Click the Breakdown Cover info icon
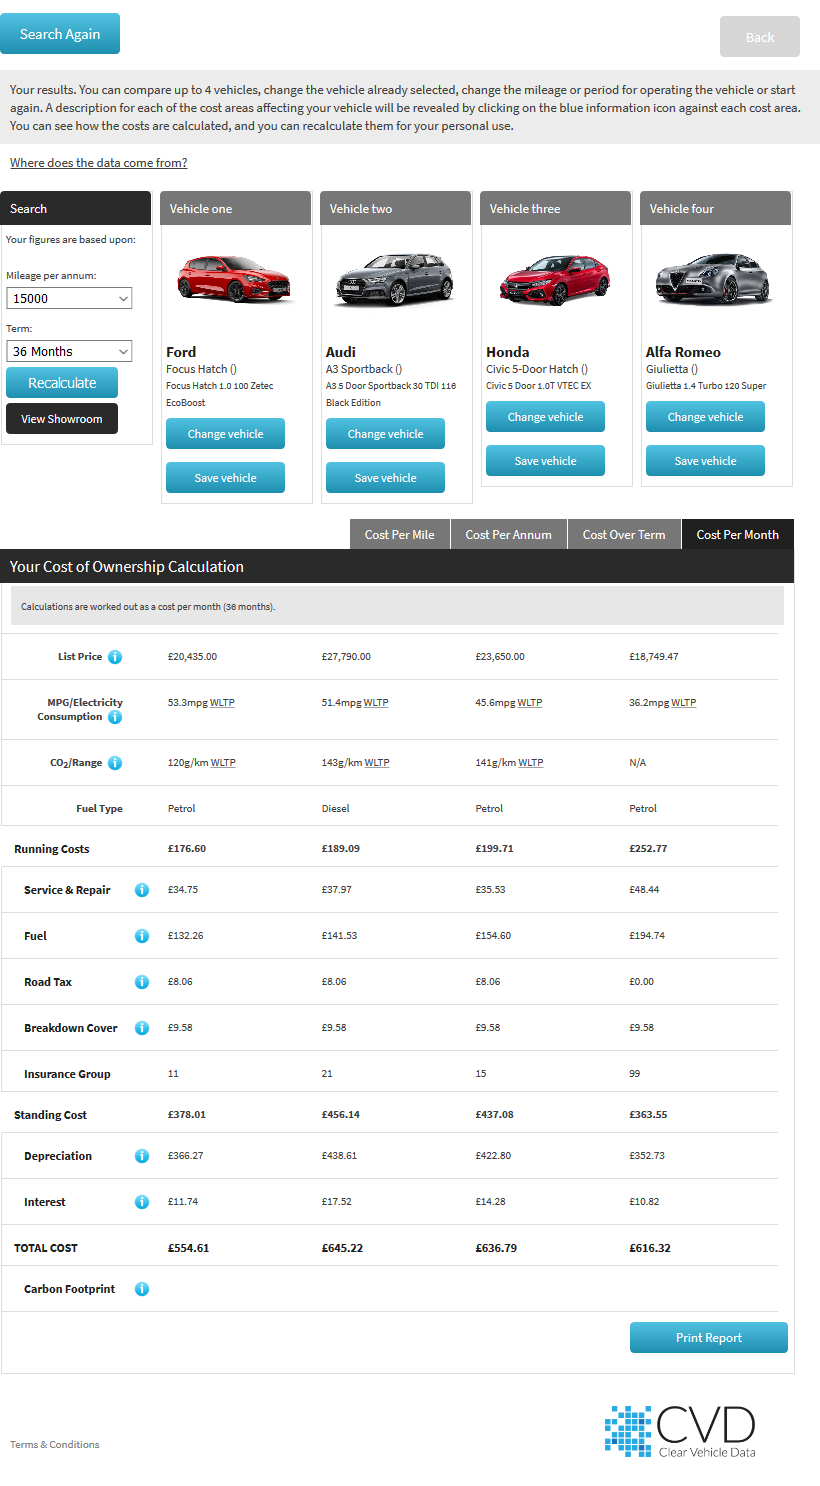This screenshot has height=1486, width=820. (x=142, y=1028)
